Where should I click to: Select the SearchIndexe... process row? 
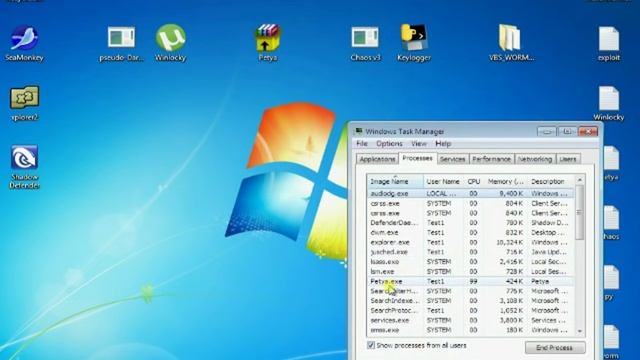[x=471, y=301]
